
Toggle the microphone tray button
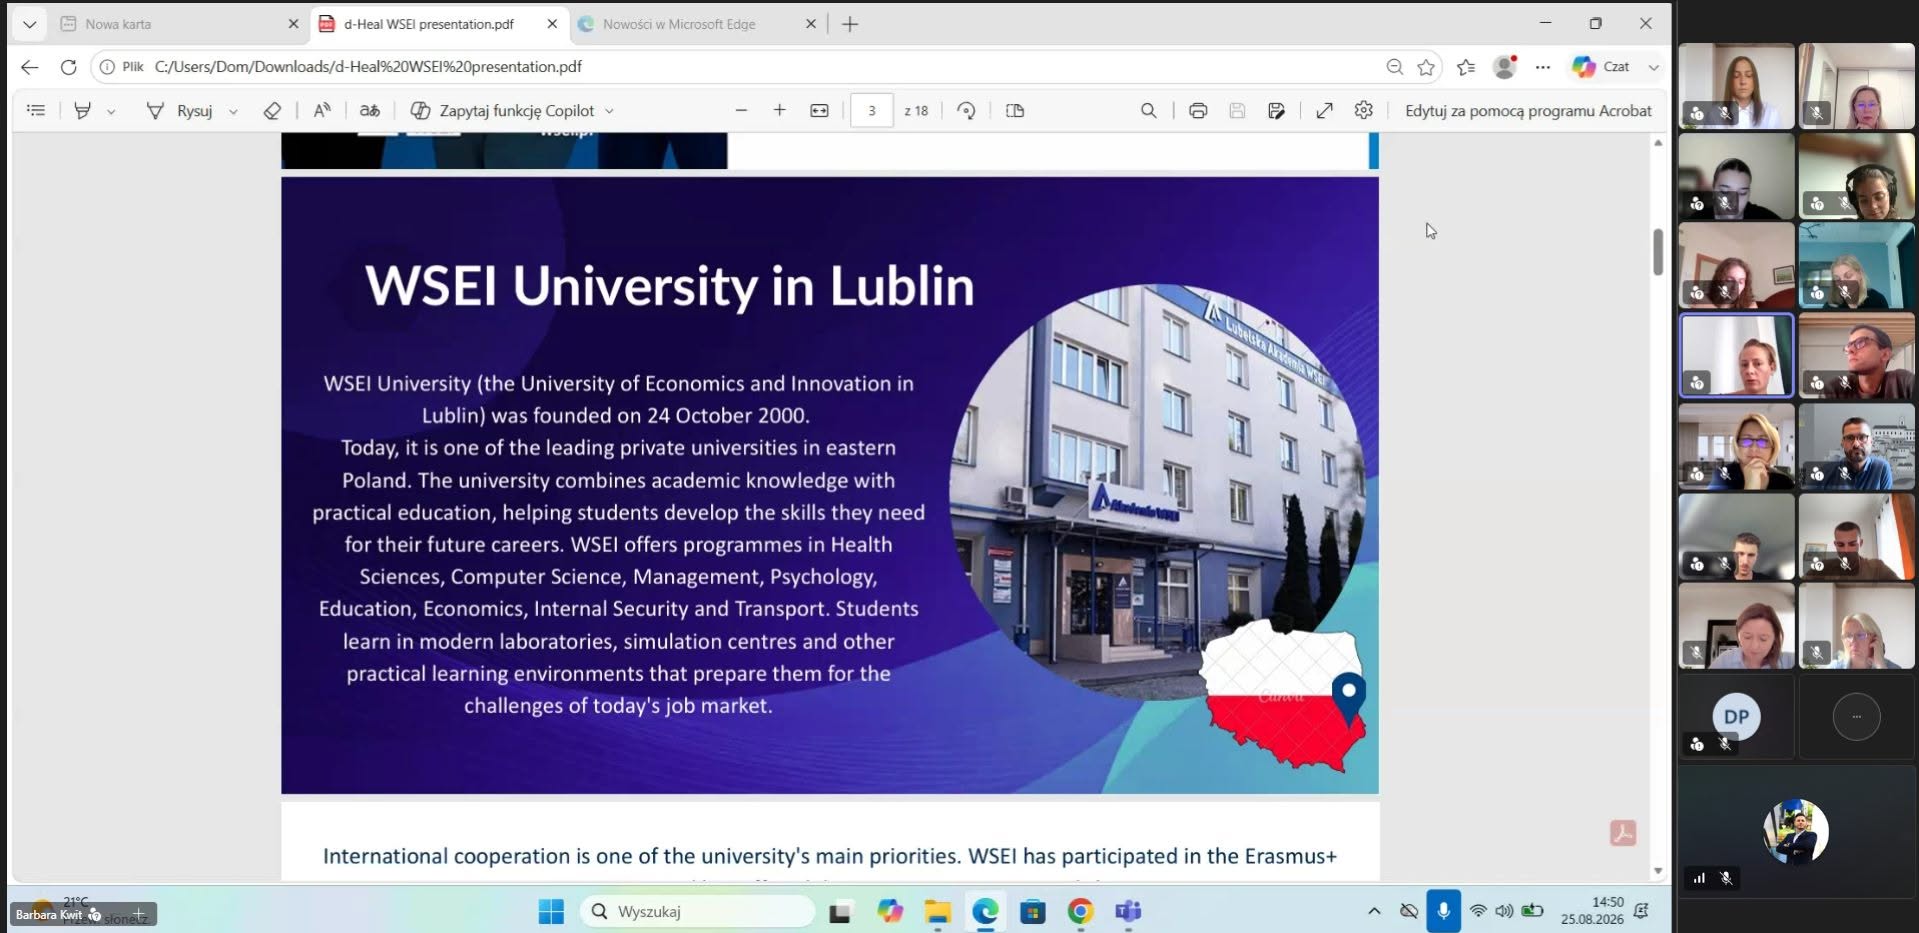(1443, 911)
